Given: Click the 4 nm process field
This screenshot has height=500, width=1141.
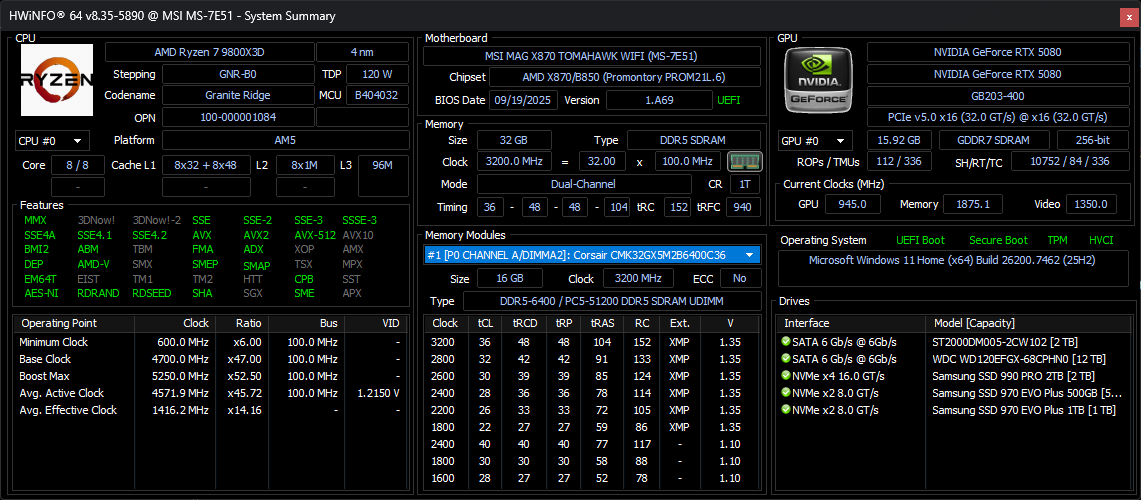Looking at the screenshot, I should point(362,52).
